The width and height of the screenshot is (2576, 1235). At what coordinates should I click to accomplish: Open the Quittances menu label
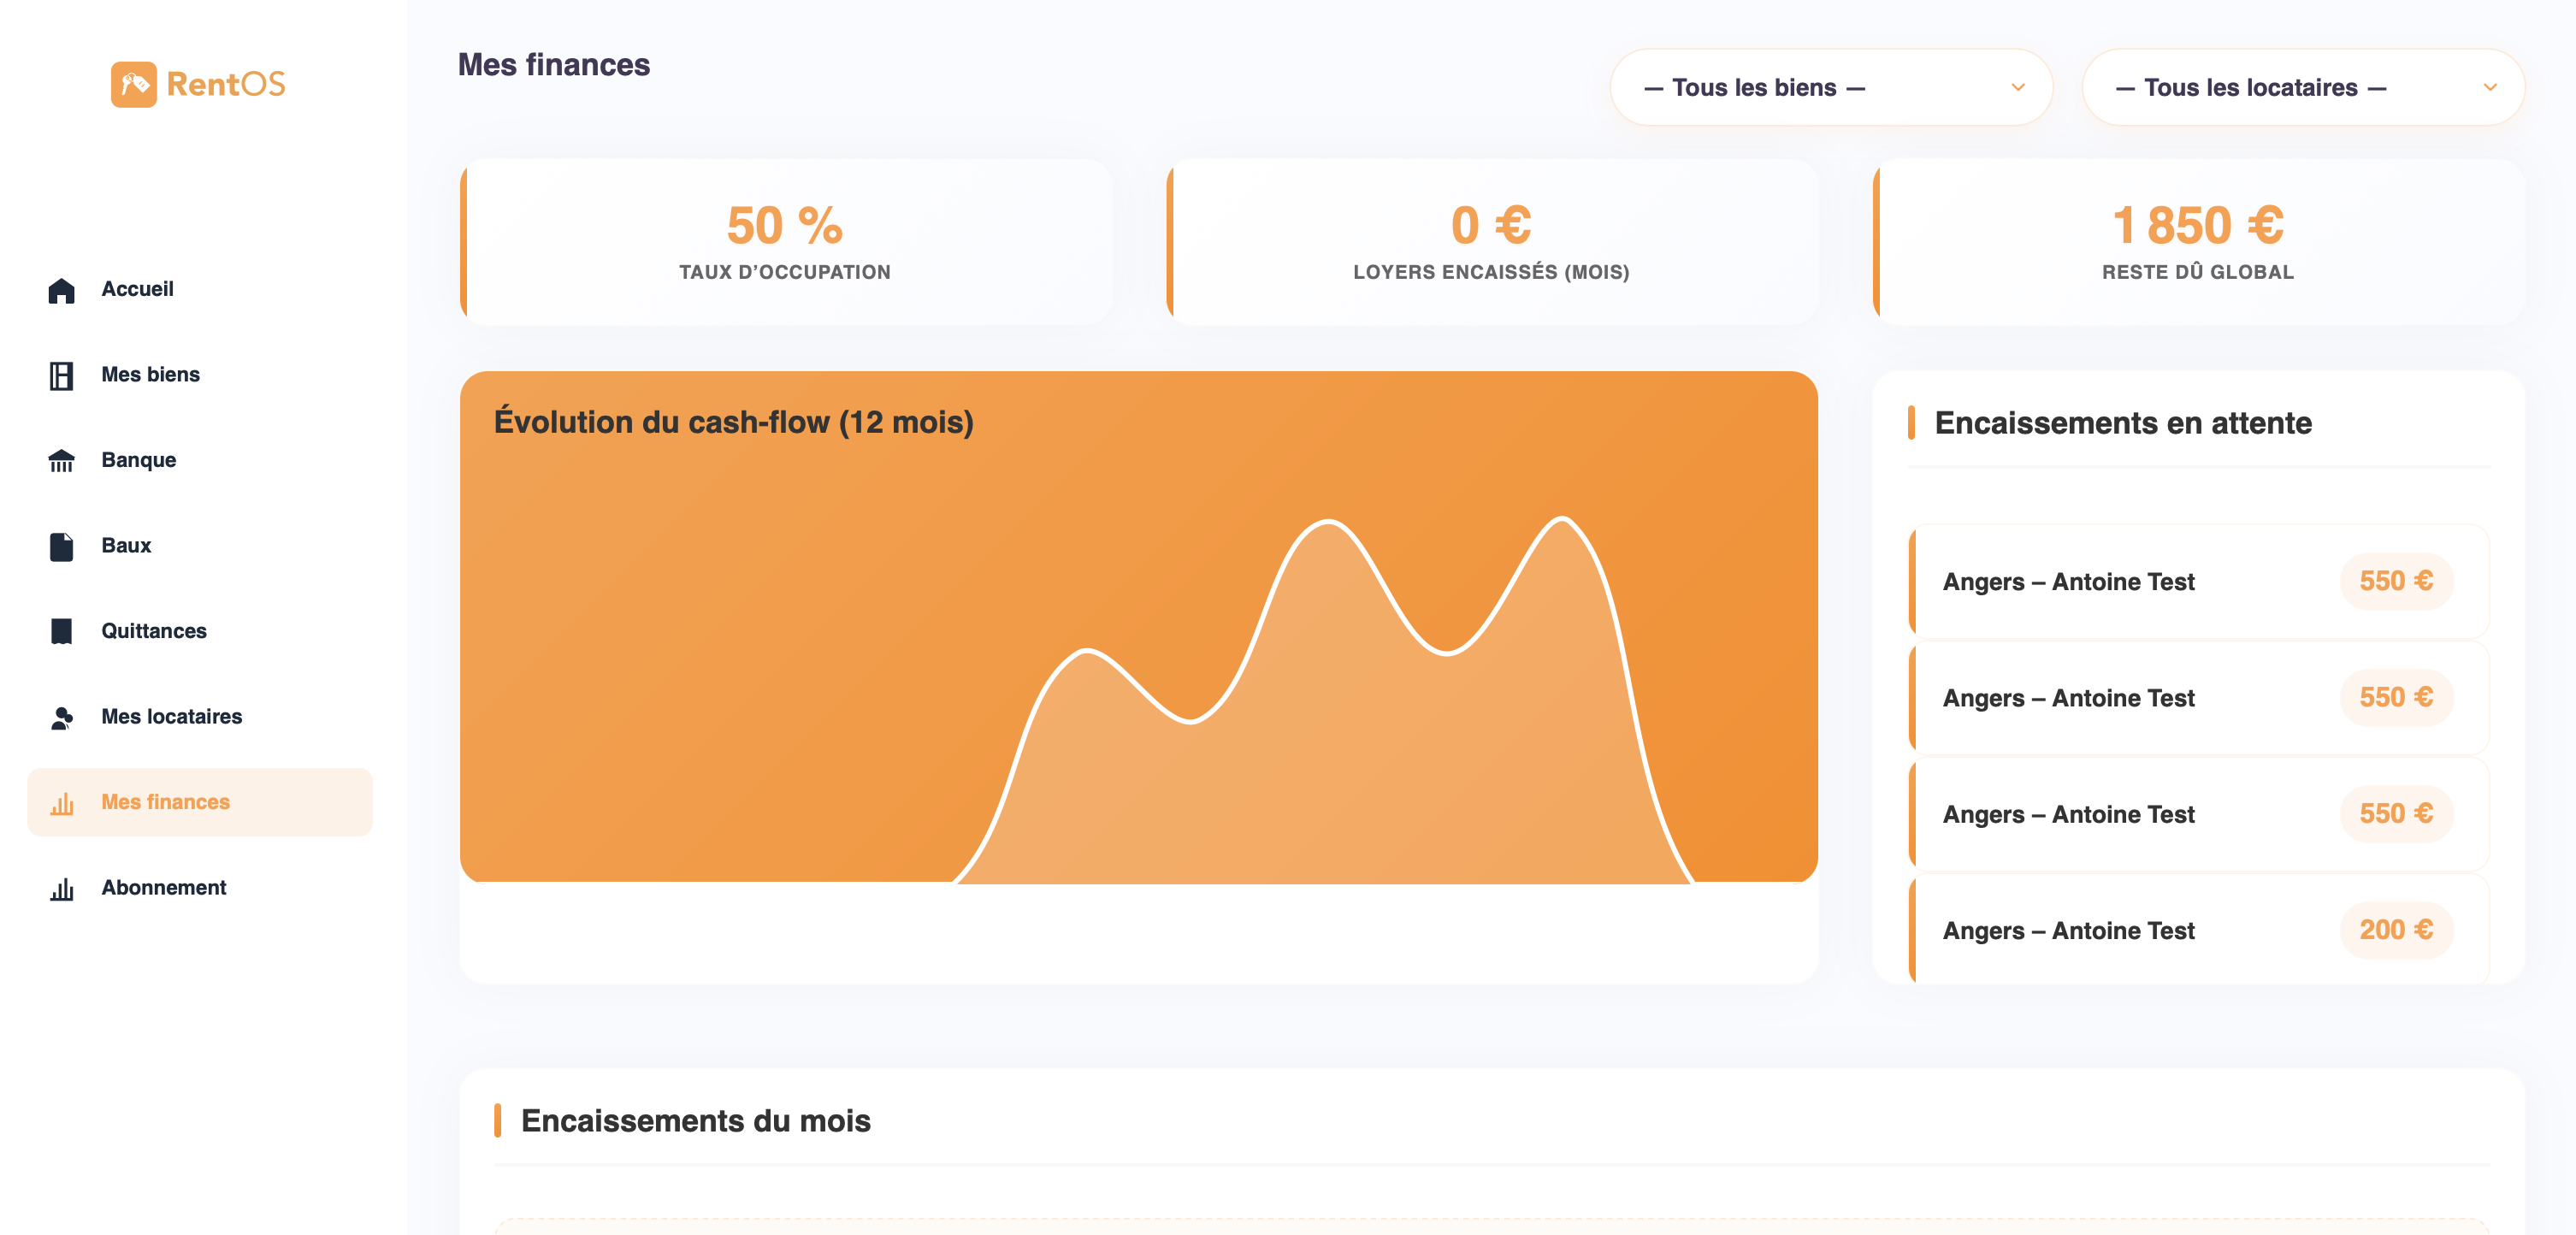[x=154, y=631]
